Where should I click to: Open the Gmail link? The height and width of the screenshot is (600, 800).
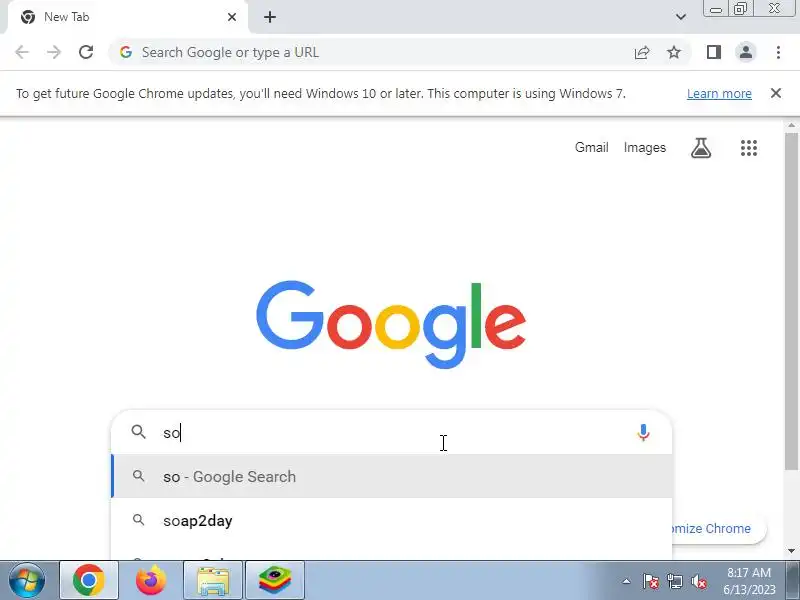(x=591, y=147)
